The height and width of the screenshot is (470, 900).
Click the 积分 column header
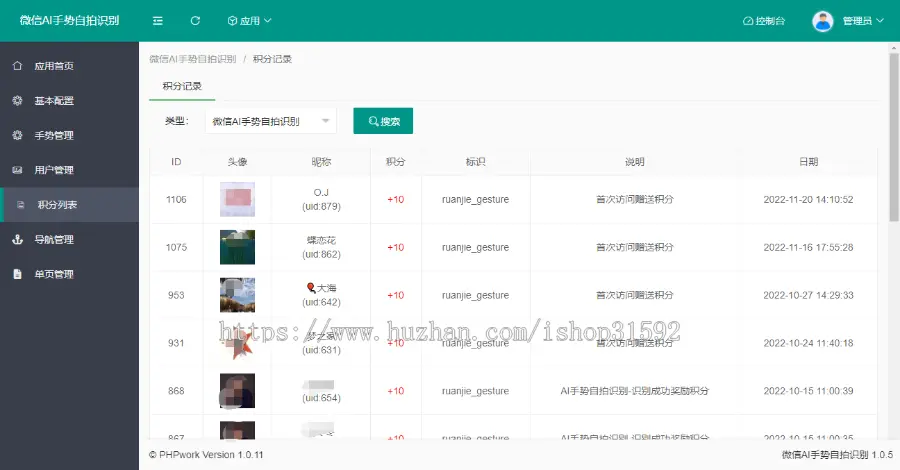coord(395,162)
